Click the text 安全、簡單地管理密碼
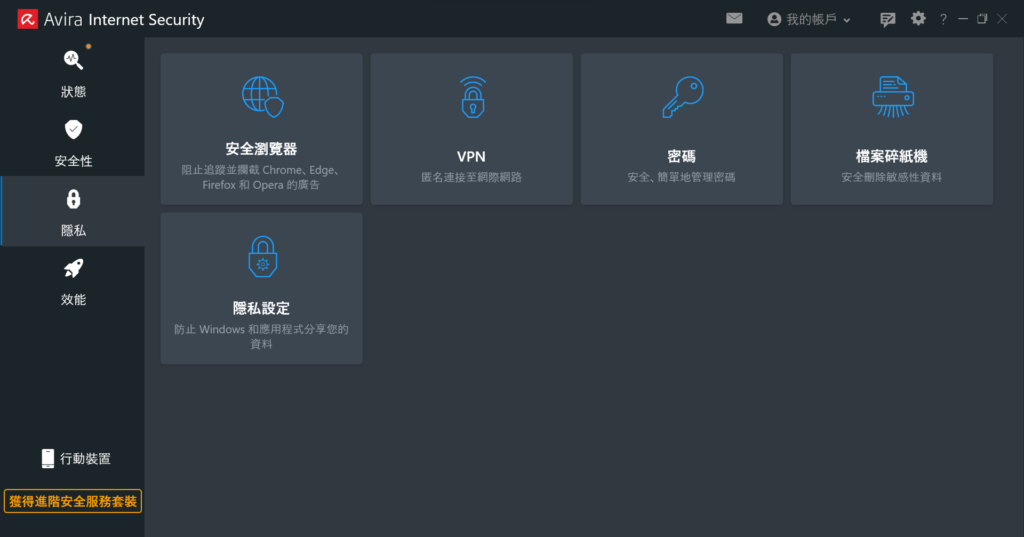The image size is (1024, 537). 681,177
